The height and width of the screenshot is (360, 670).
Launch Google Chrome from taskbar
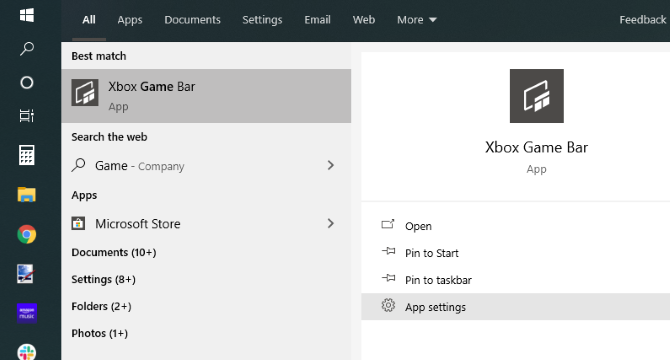pos(26,234)
